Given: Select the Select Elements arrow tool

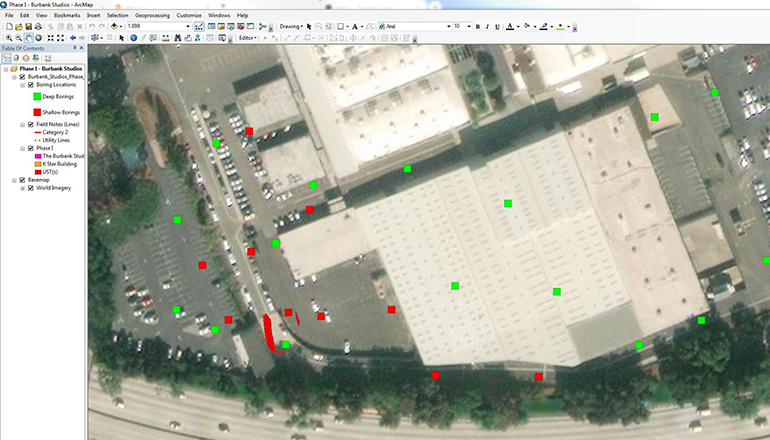Looking at the screenshot, I should coord(121,38).
